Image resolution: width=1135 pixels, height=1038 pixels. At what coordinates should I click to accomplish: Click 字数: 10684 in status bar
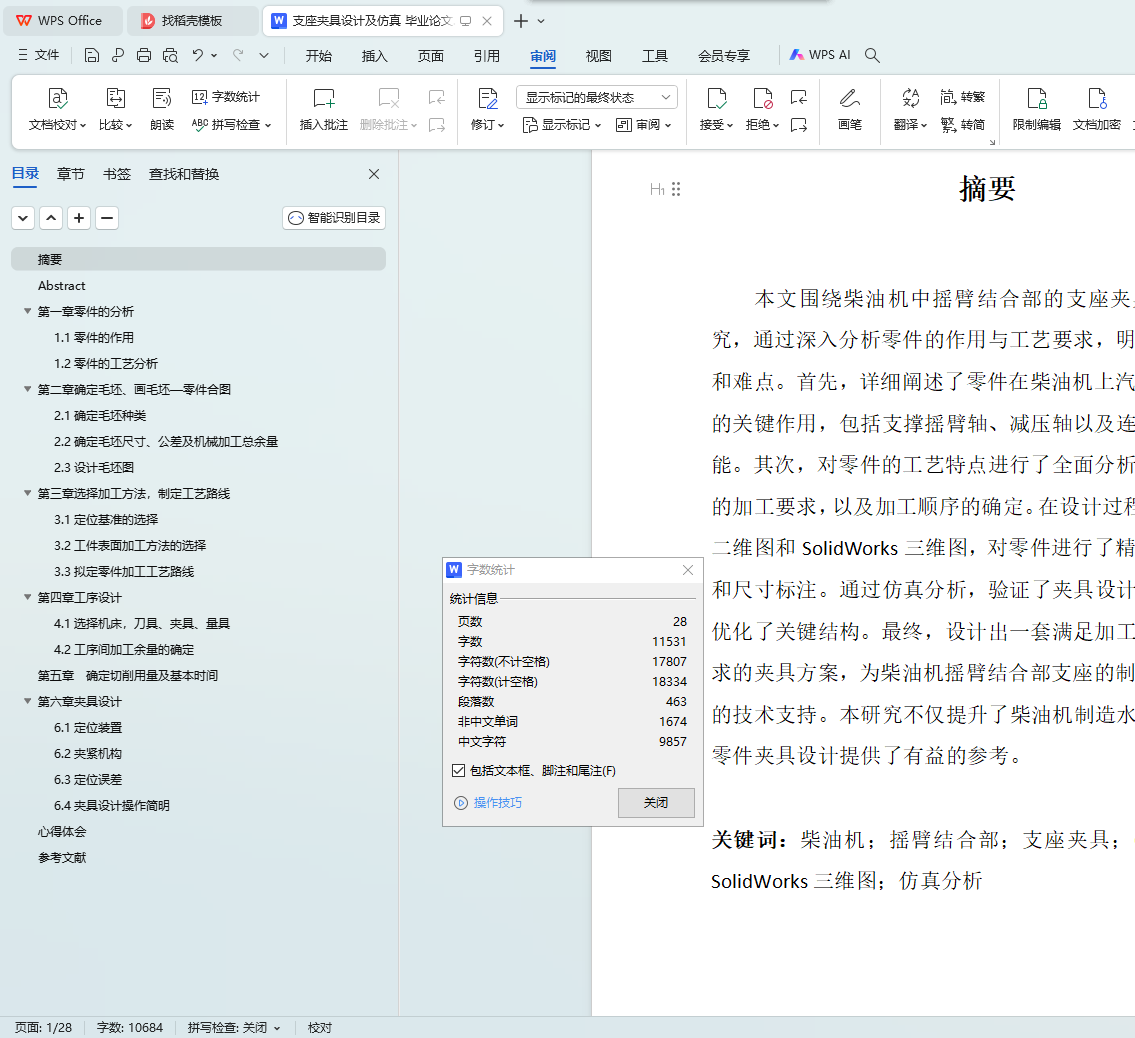(130, 1028)
